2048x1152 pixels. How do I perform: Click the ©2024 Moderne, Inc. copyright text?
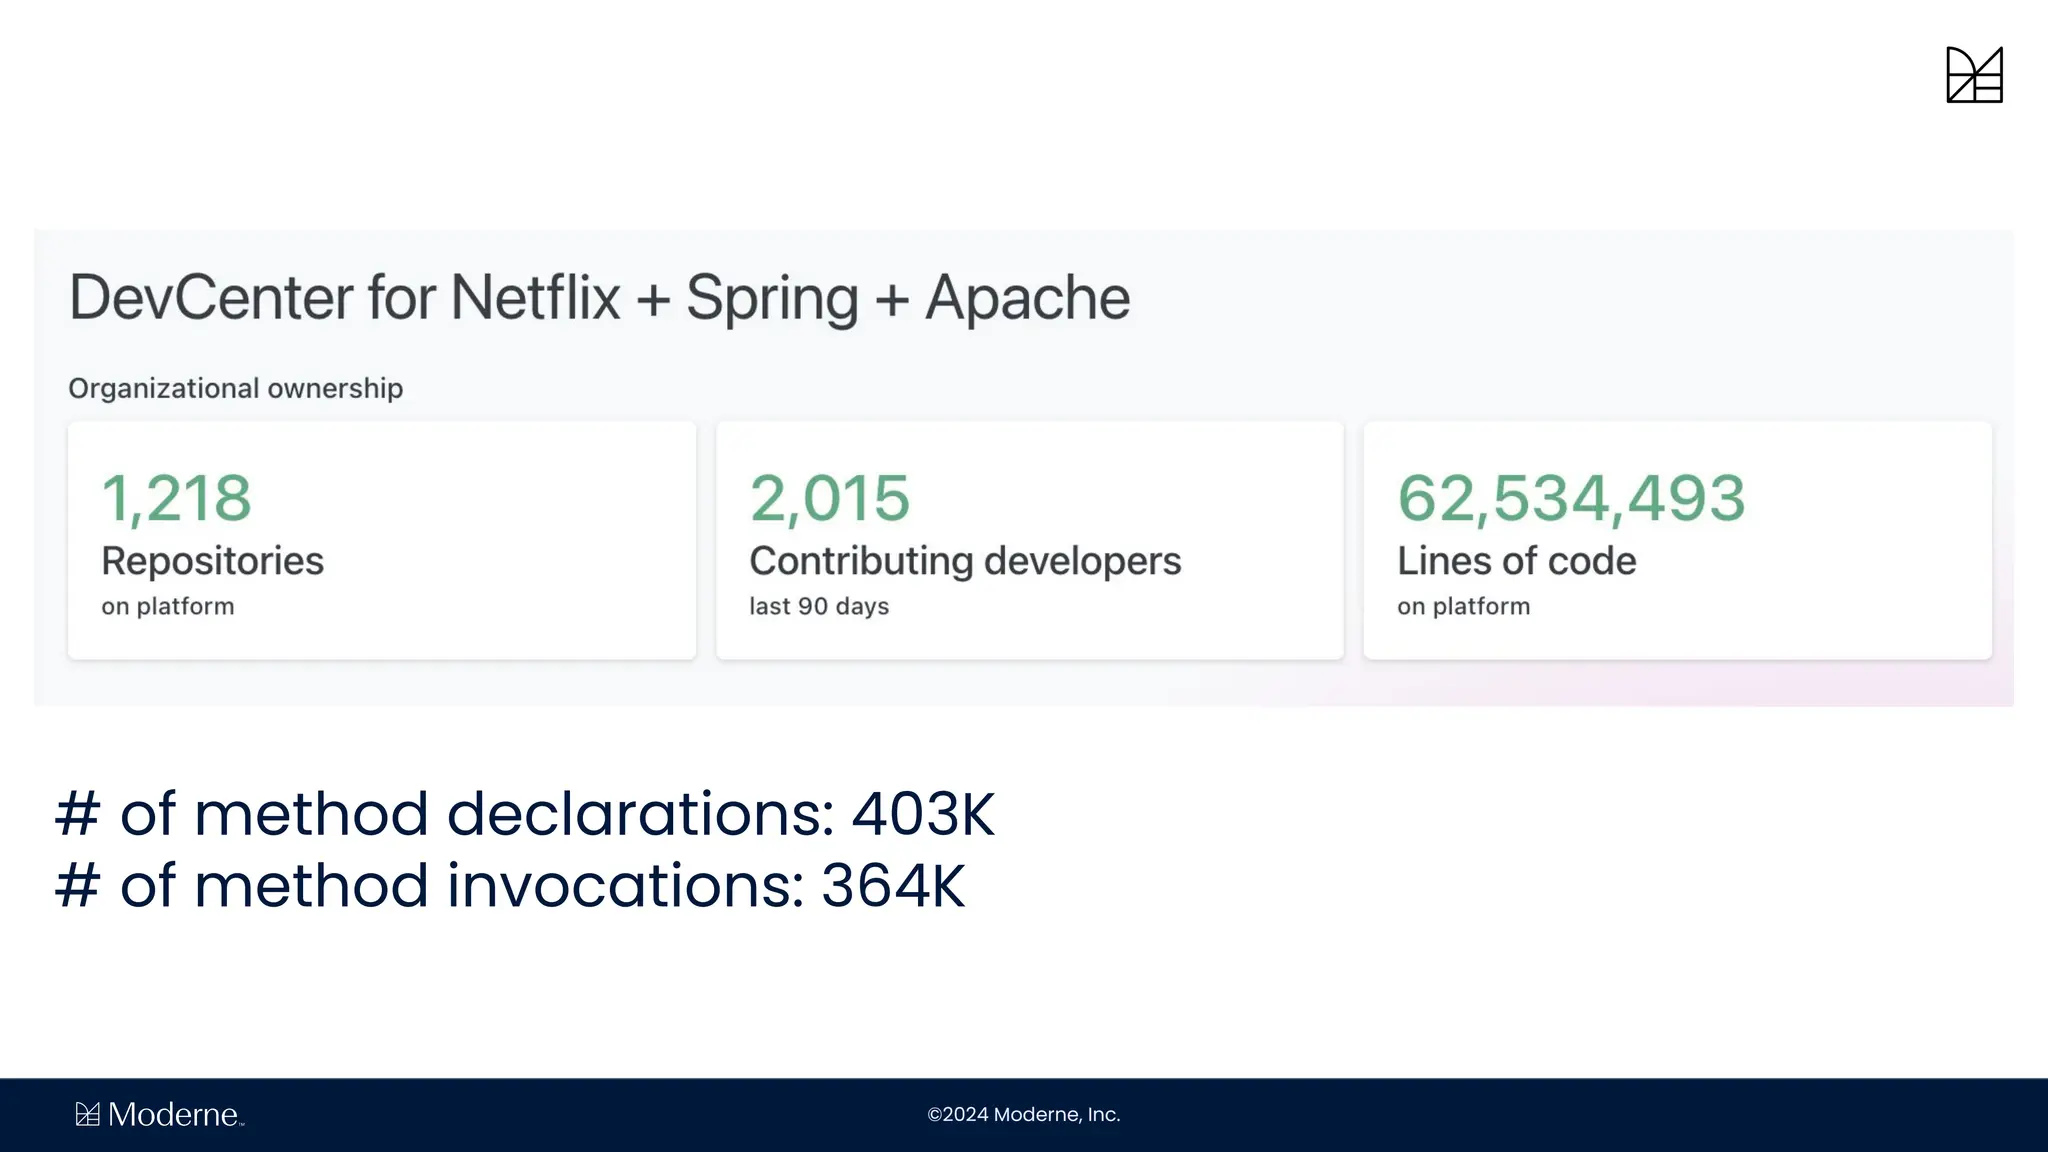[x=1023, y=1114]
